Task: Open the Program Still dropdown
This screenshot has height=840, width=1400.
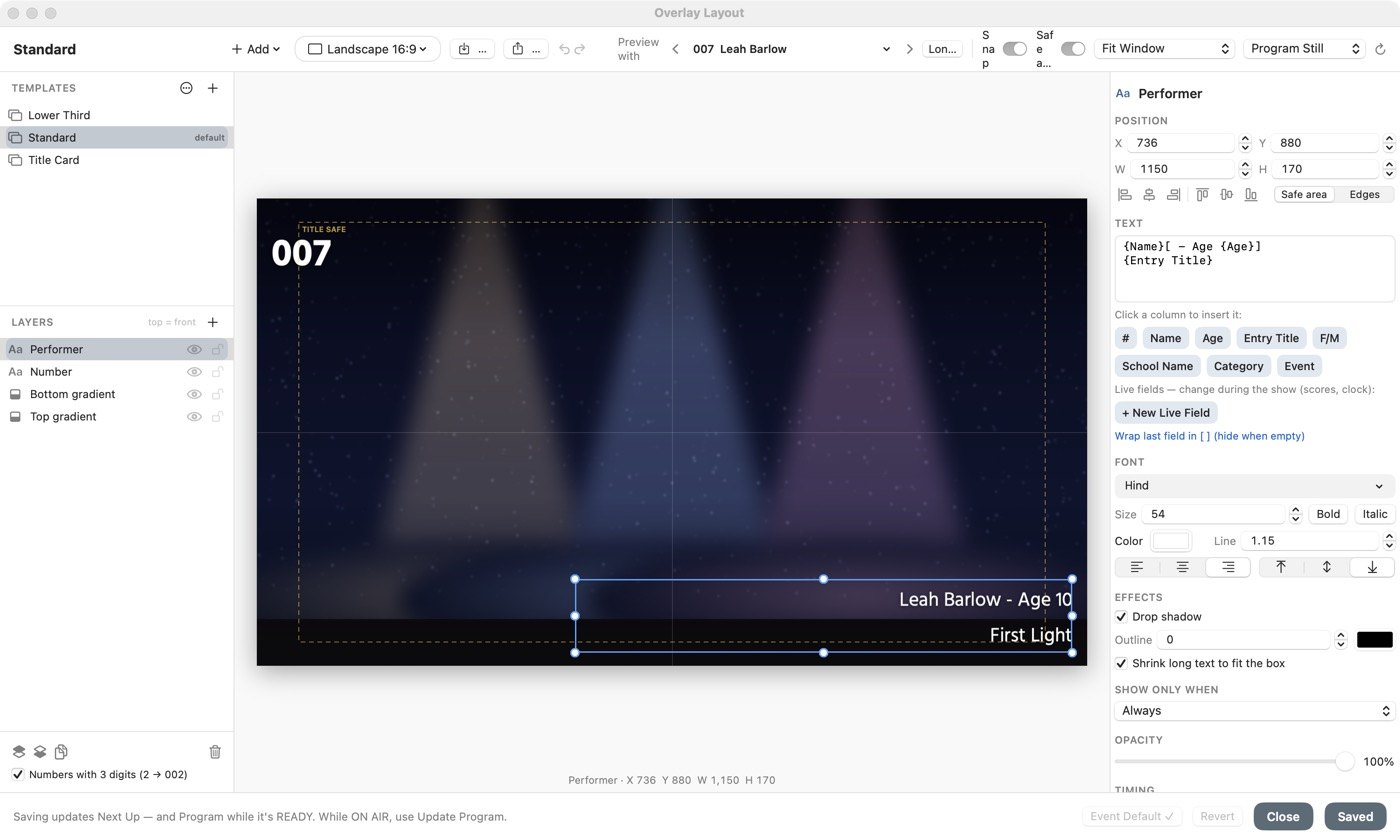Action: 1304,49
